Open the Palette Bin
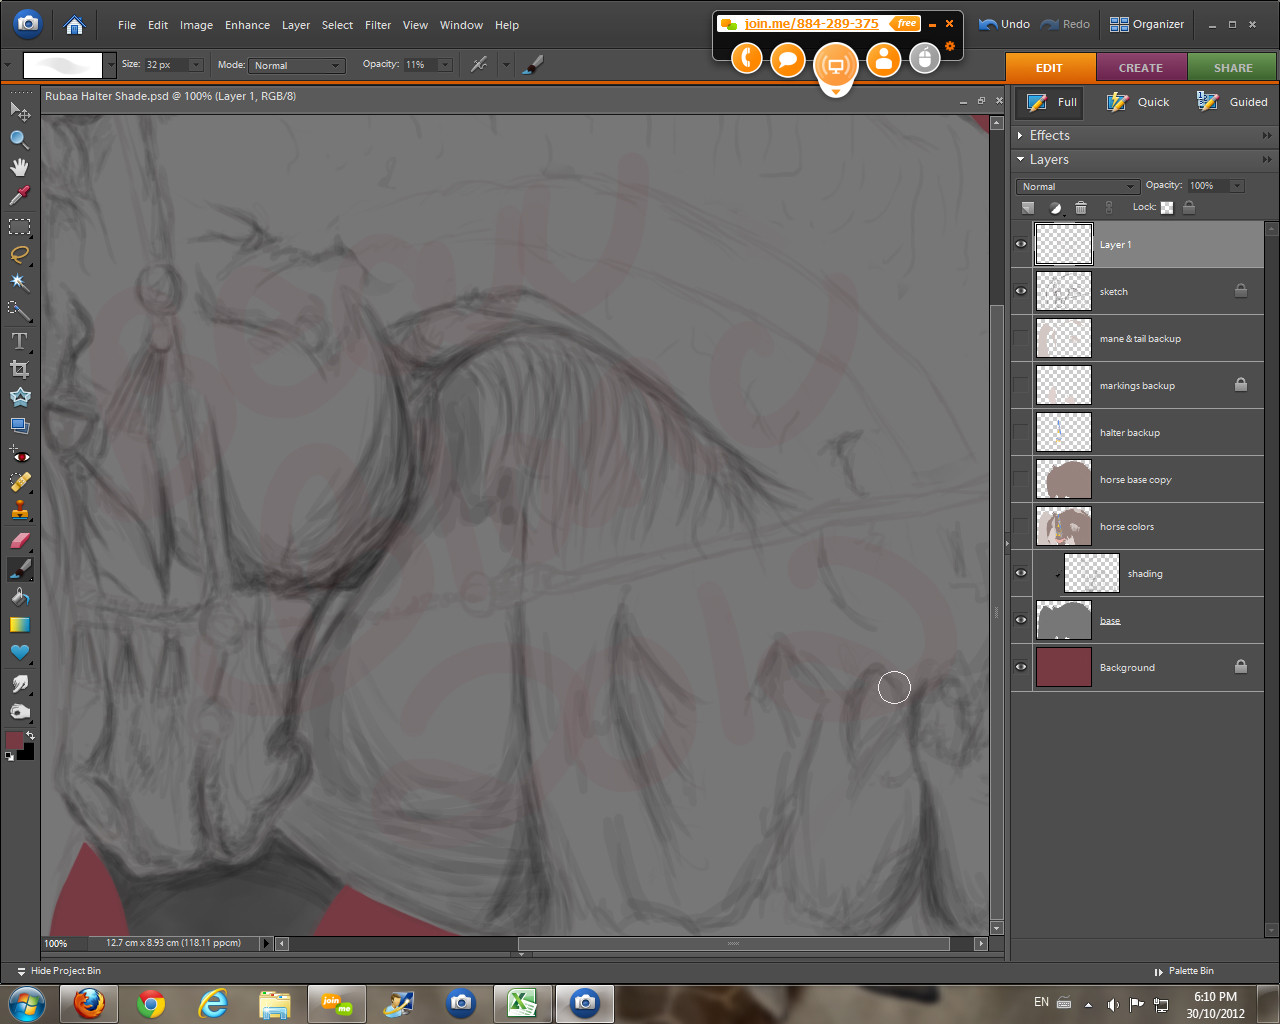 click(x=1184, y=971)
